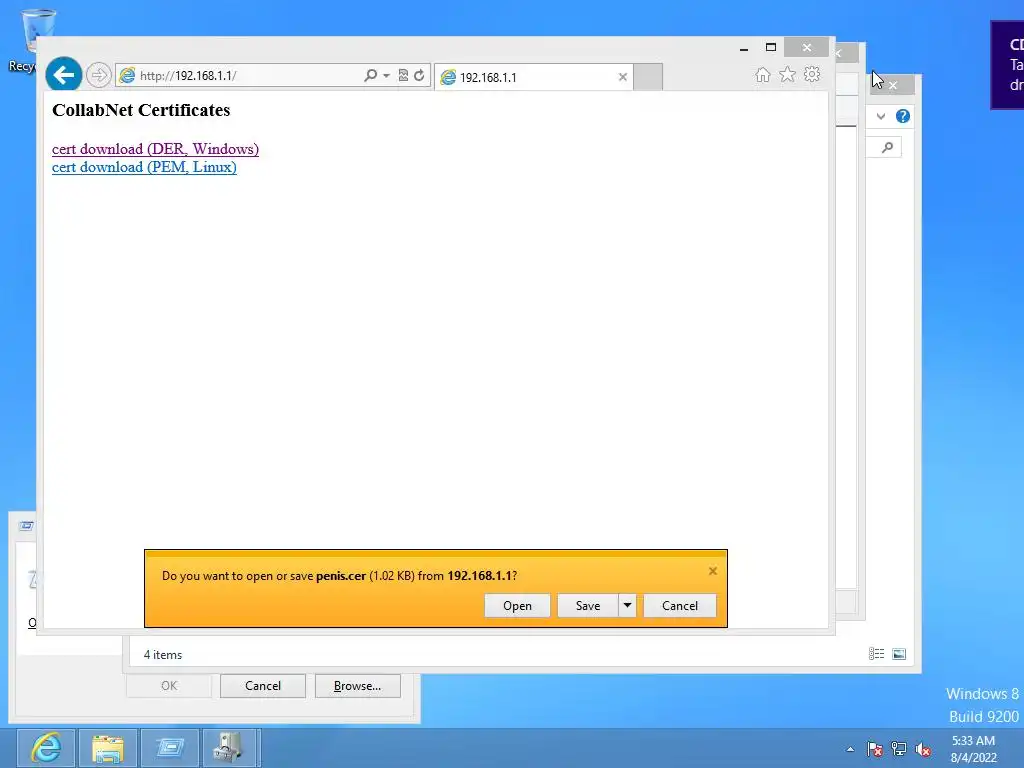Launch Internet Explorer from the taskbar
Screen dimensions: 1024x768
46,748
